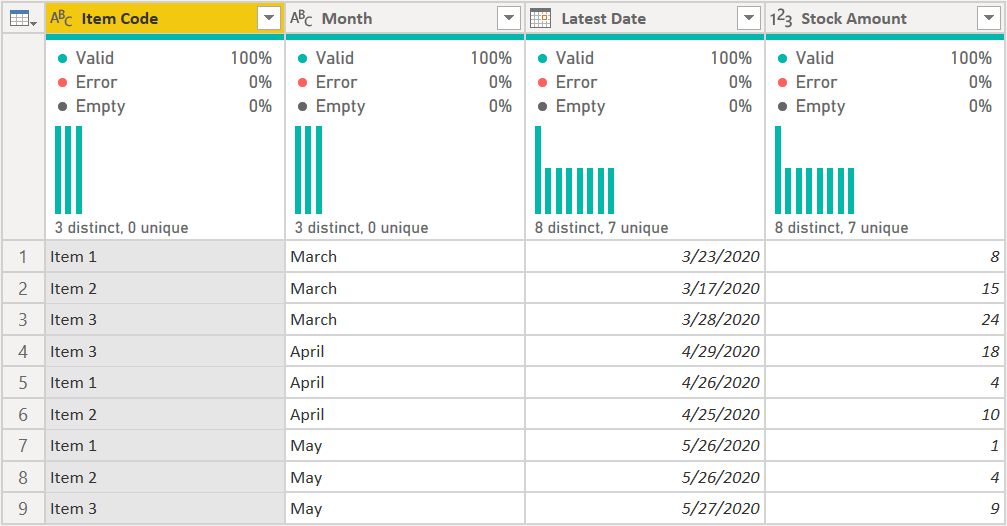Open the Stock Amount filter dropdown
Viewport: 1007px width, 526px height.
point(989,18)
